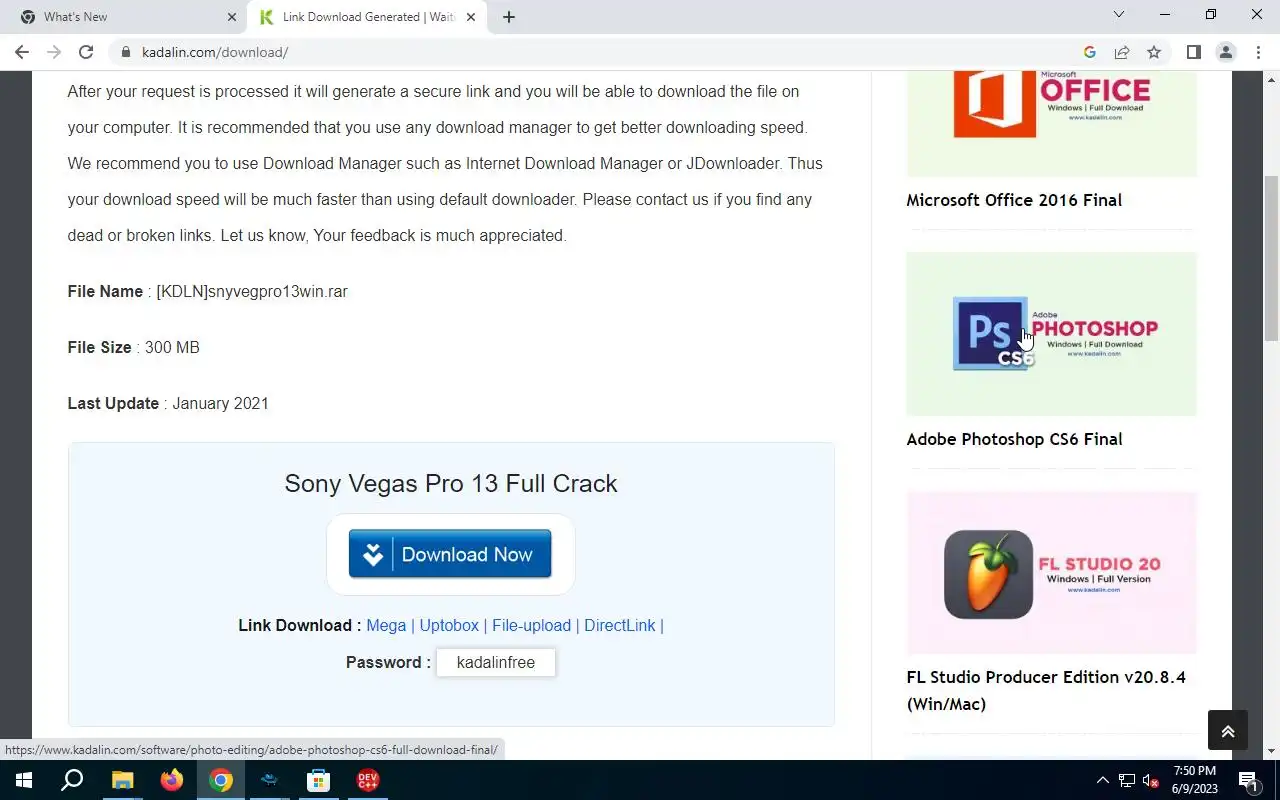Open Windows taskbar search

(x=72, y=780)
